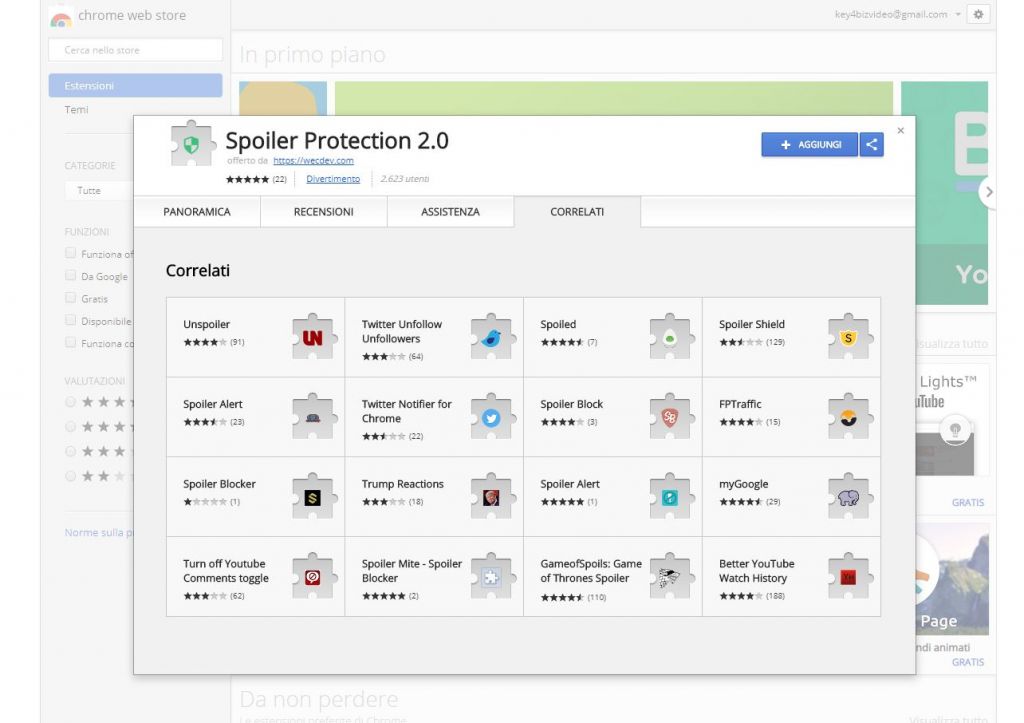Image resolution: width=1024 pixels, height=723 pixels.
Task: Click the Spoiler Alert icon rated 23 reviews
Action: pos(313,417)
